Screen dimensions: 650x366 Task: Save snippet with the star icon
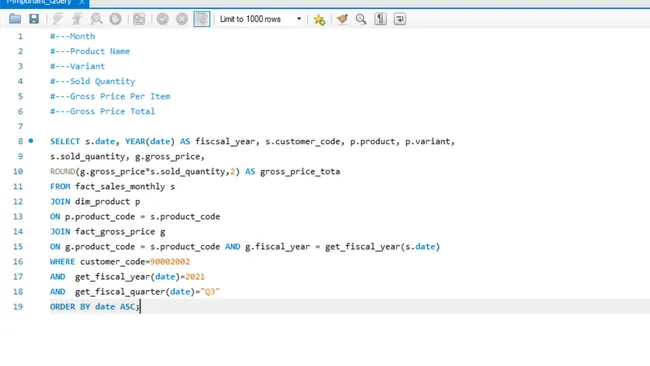pos(319,19)
